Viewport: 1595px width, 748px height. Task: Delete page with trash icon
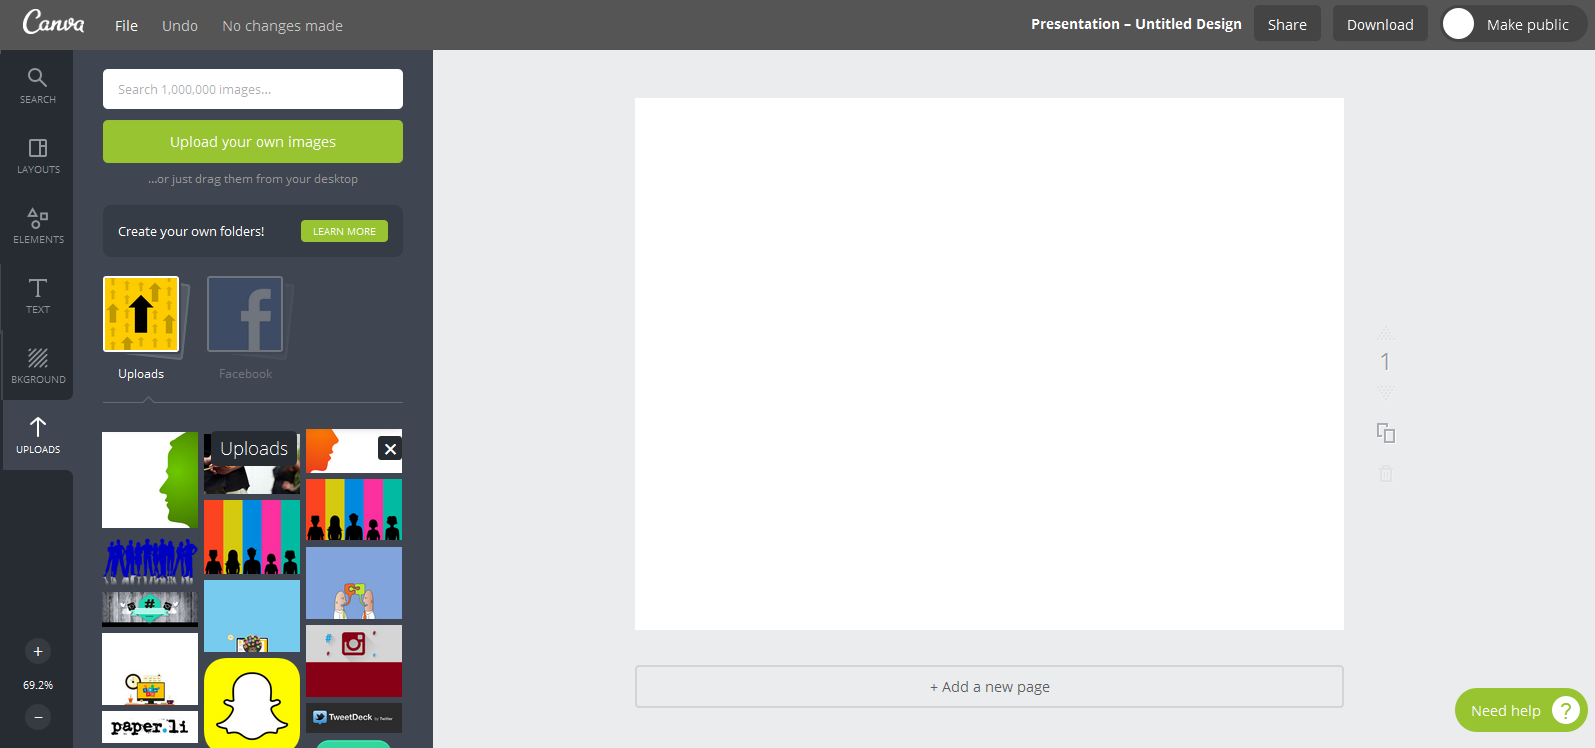pyautogui.click(x=1386, y=473)
